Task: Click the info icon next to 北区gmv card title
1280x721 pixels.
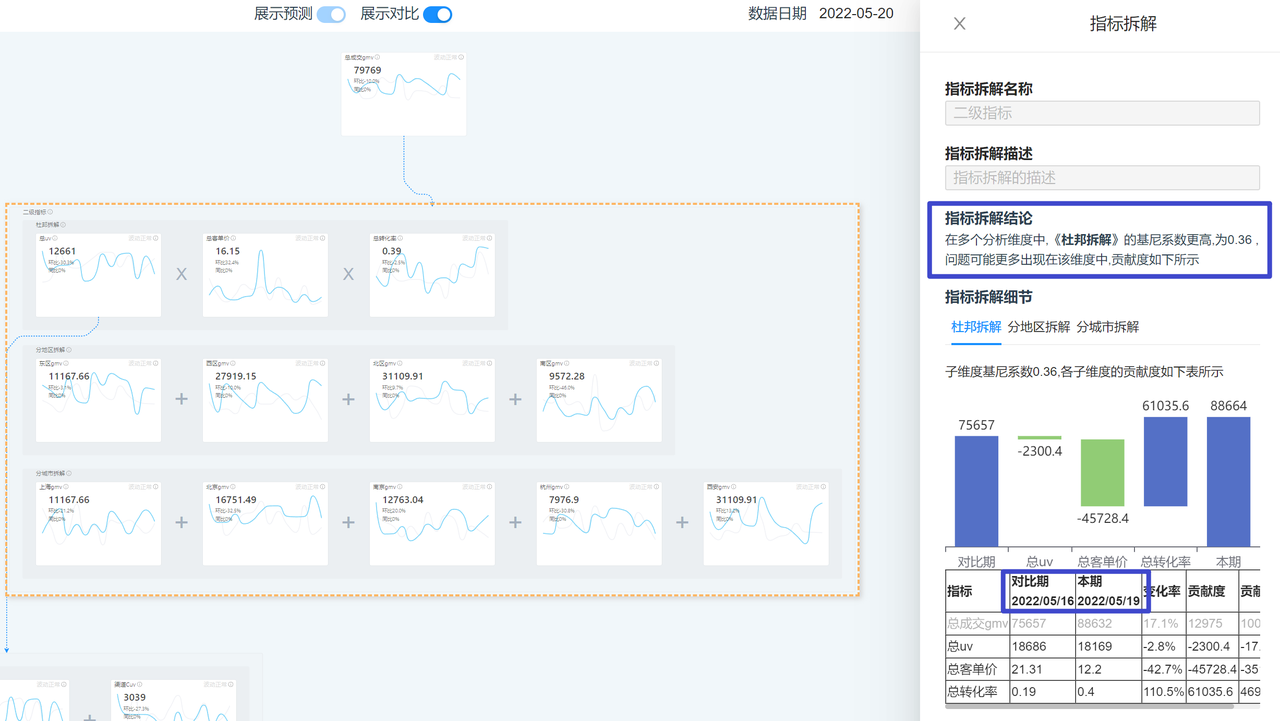Action: point(400,364)
